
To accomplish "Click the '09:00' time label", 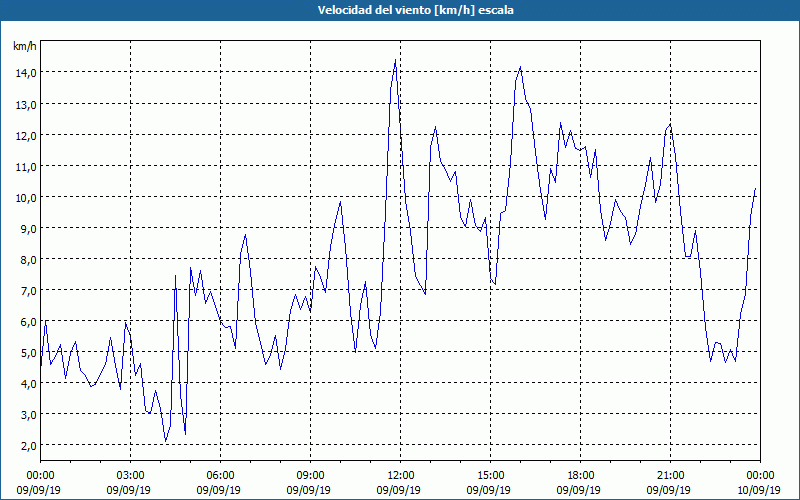I will point(310,476).
